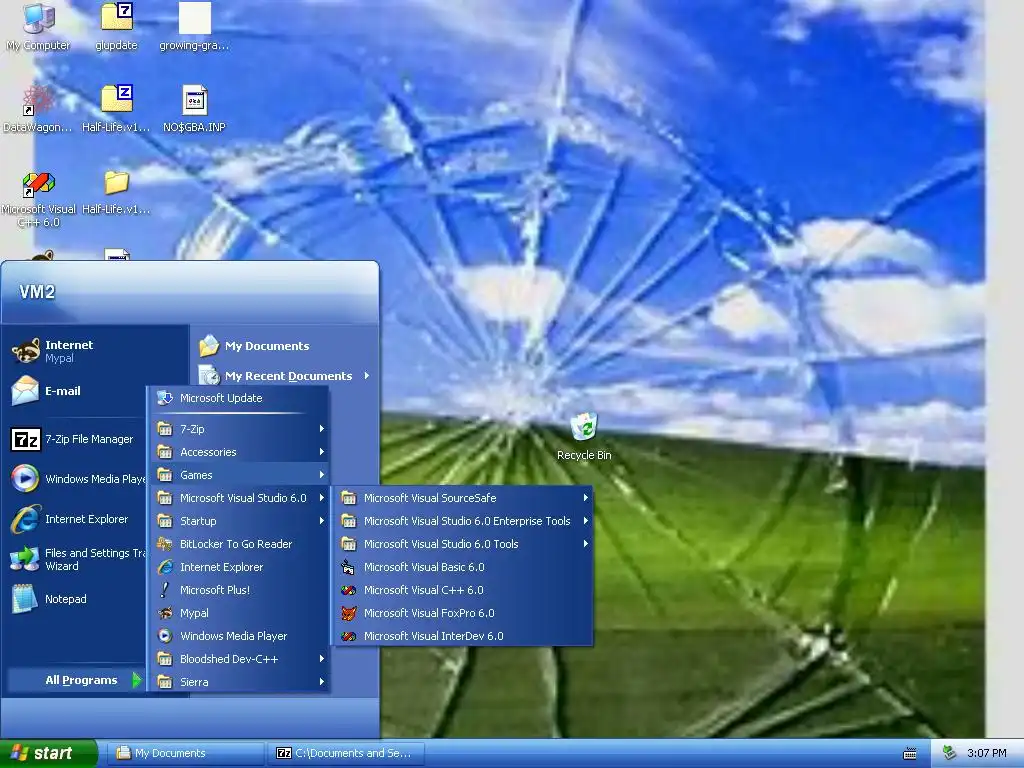This screenshot has width=1024, height=768.
Task: Open the My Computer desktop icon
Action: pos(38,26)
